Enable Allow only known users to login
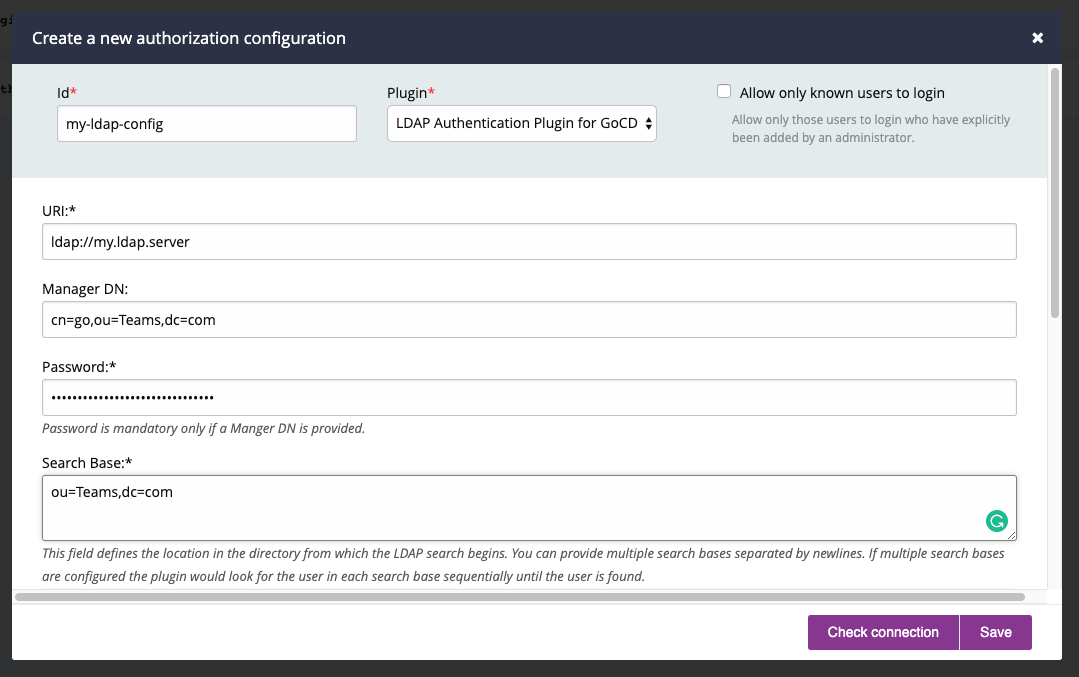Image resolution: width=1079 pixels, height=677 pixels. click(724, 92)
